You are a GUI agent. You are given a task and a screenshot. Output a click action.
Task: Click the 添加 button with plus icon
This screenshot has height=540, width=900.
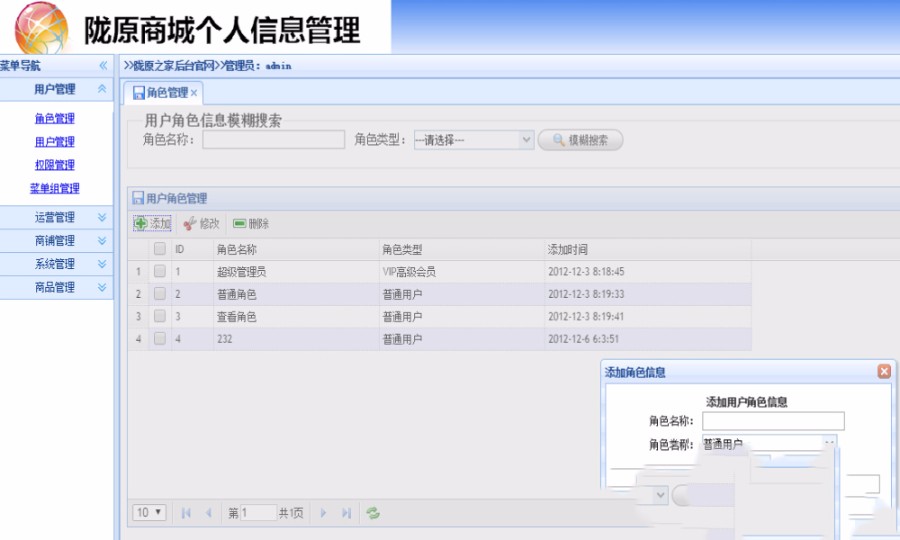coord(153,223)
